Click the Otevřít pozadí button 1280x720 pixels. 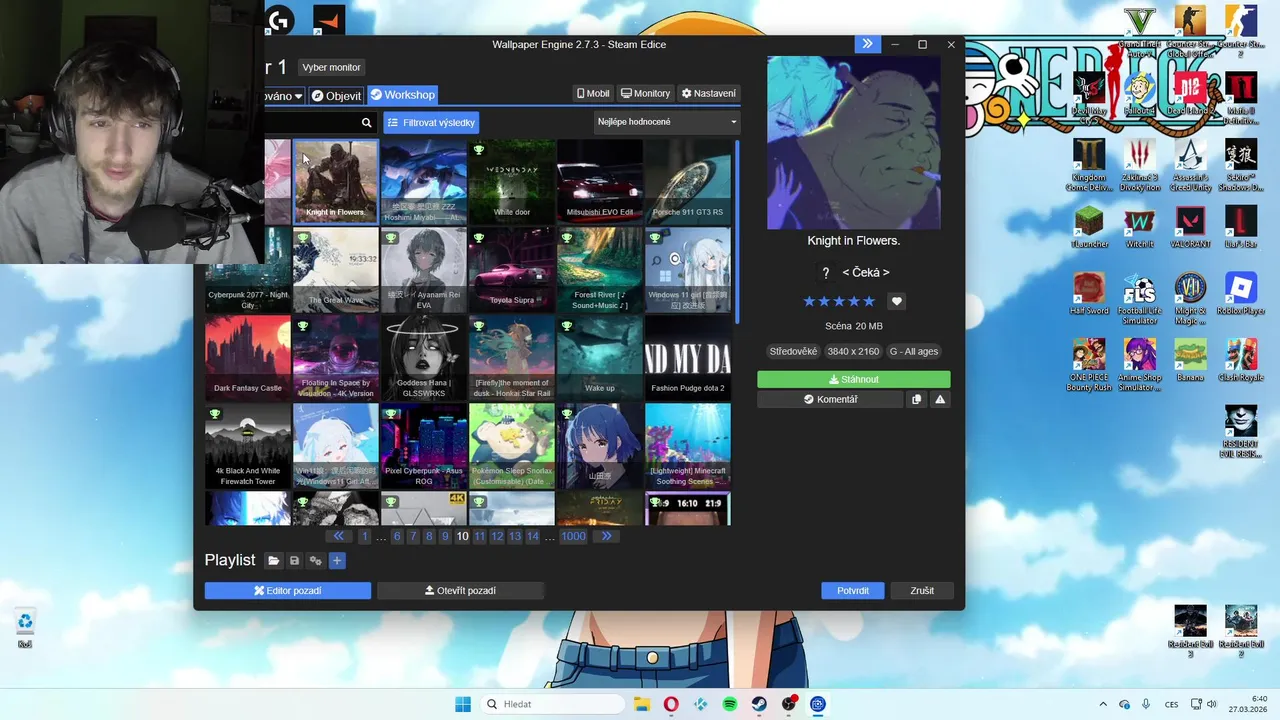(x=460, y=591)
